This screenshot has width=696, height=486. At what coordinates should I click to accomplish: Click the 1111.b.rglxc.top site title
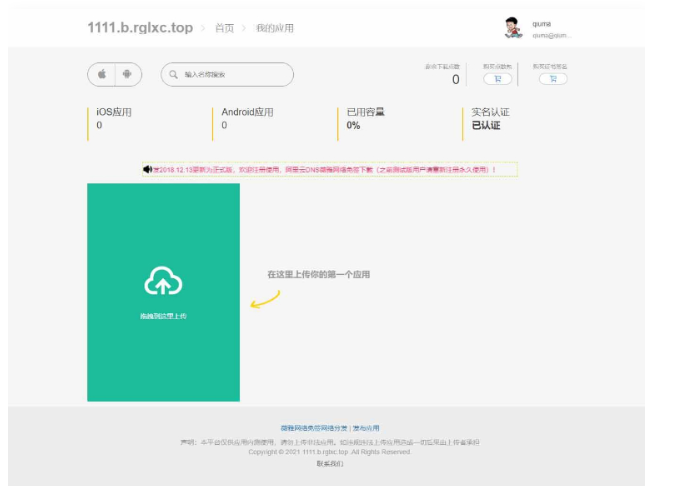[140, 27]
